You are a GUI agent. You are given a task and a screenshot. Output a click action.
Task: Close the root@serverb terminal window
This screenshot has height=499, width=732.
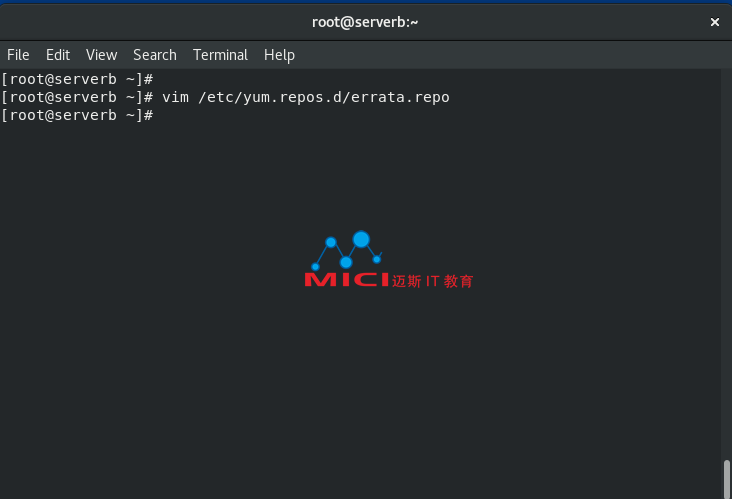click(714, 22)
